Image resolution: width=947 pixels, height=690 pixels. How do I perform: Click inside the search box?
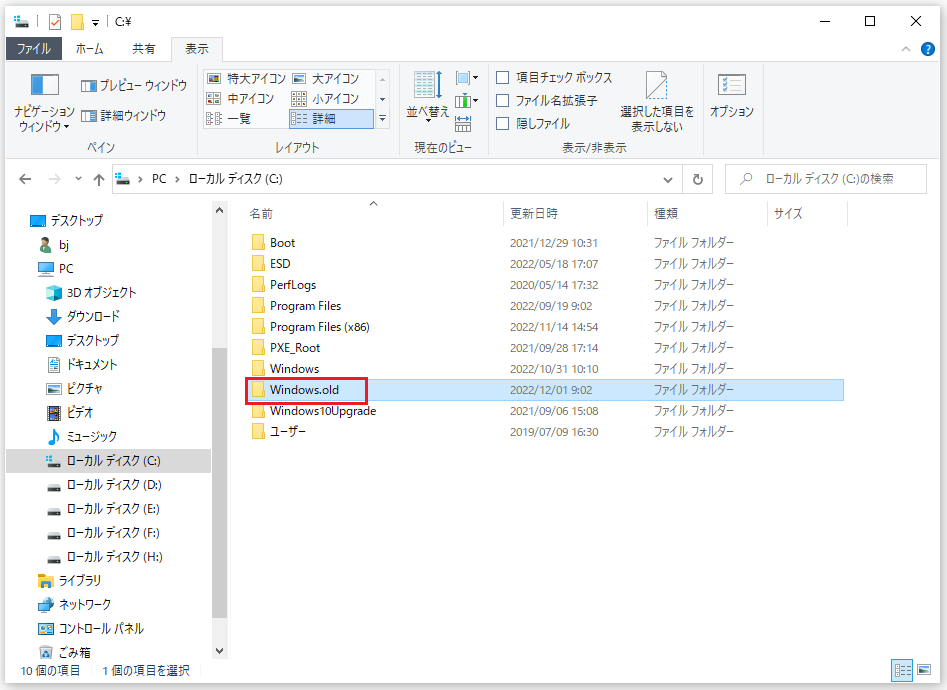[830, 178]
